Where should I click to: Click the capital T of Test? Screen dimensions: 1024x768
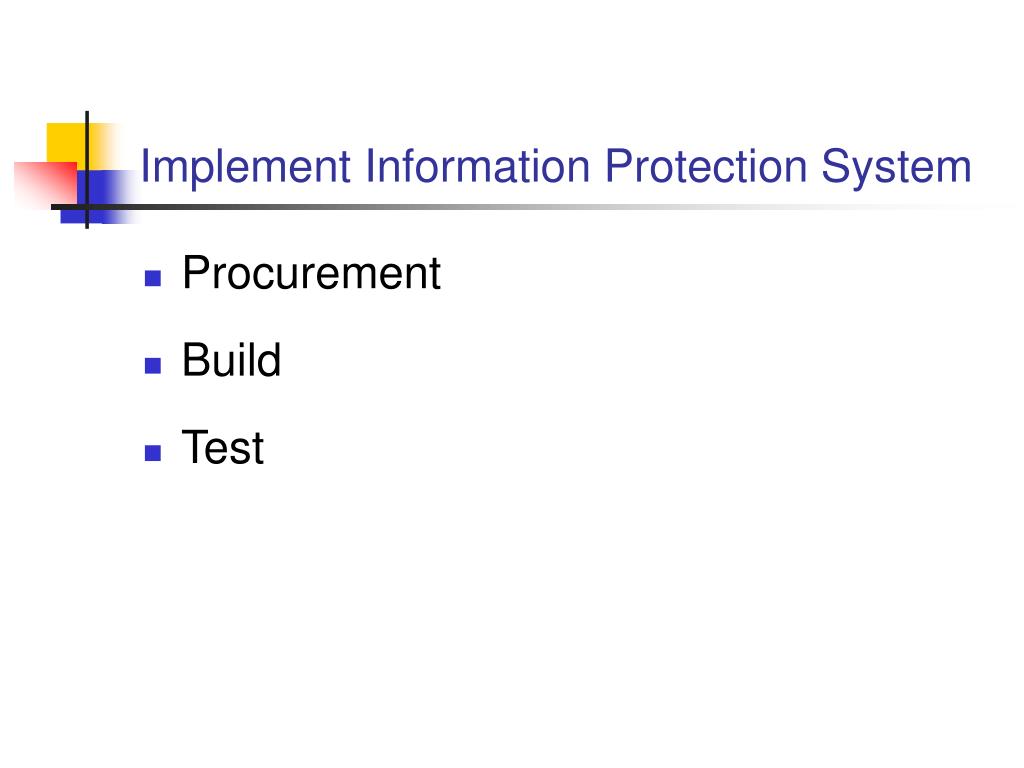195,447
